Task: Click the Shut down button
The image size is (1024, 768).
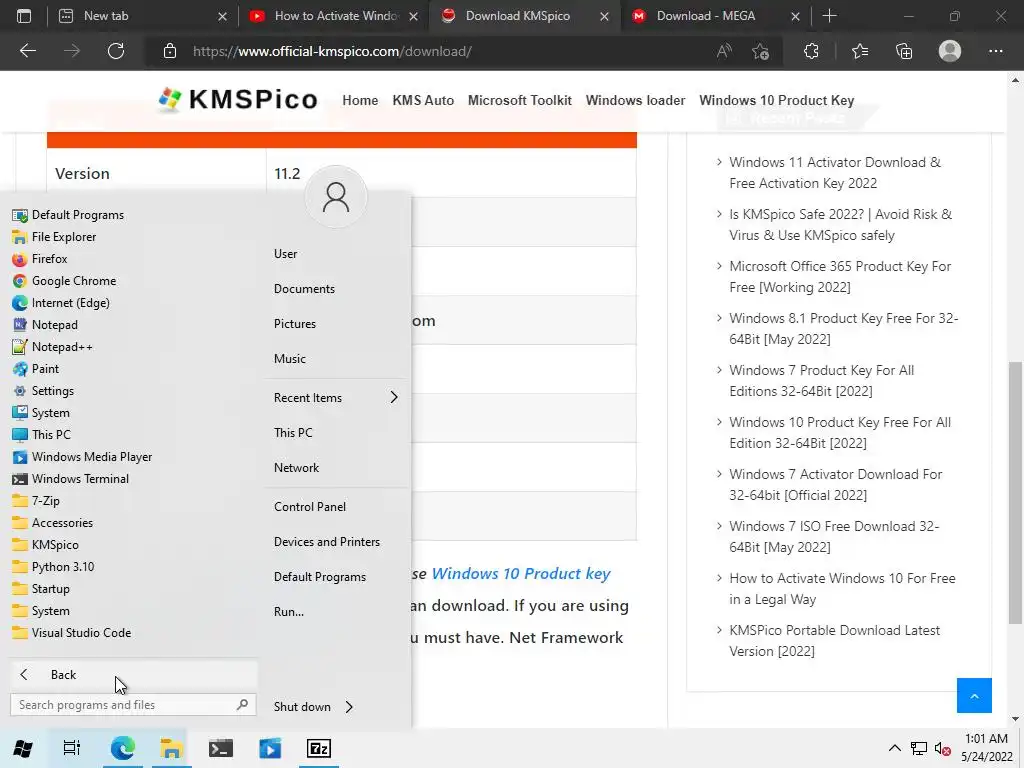Action: click(x=302, y=707)
